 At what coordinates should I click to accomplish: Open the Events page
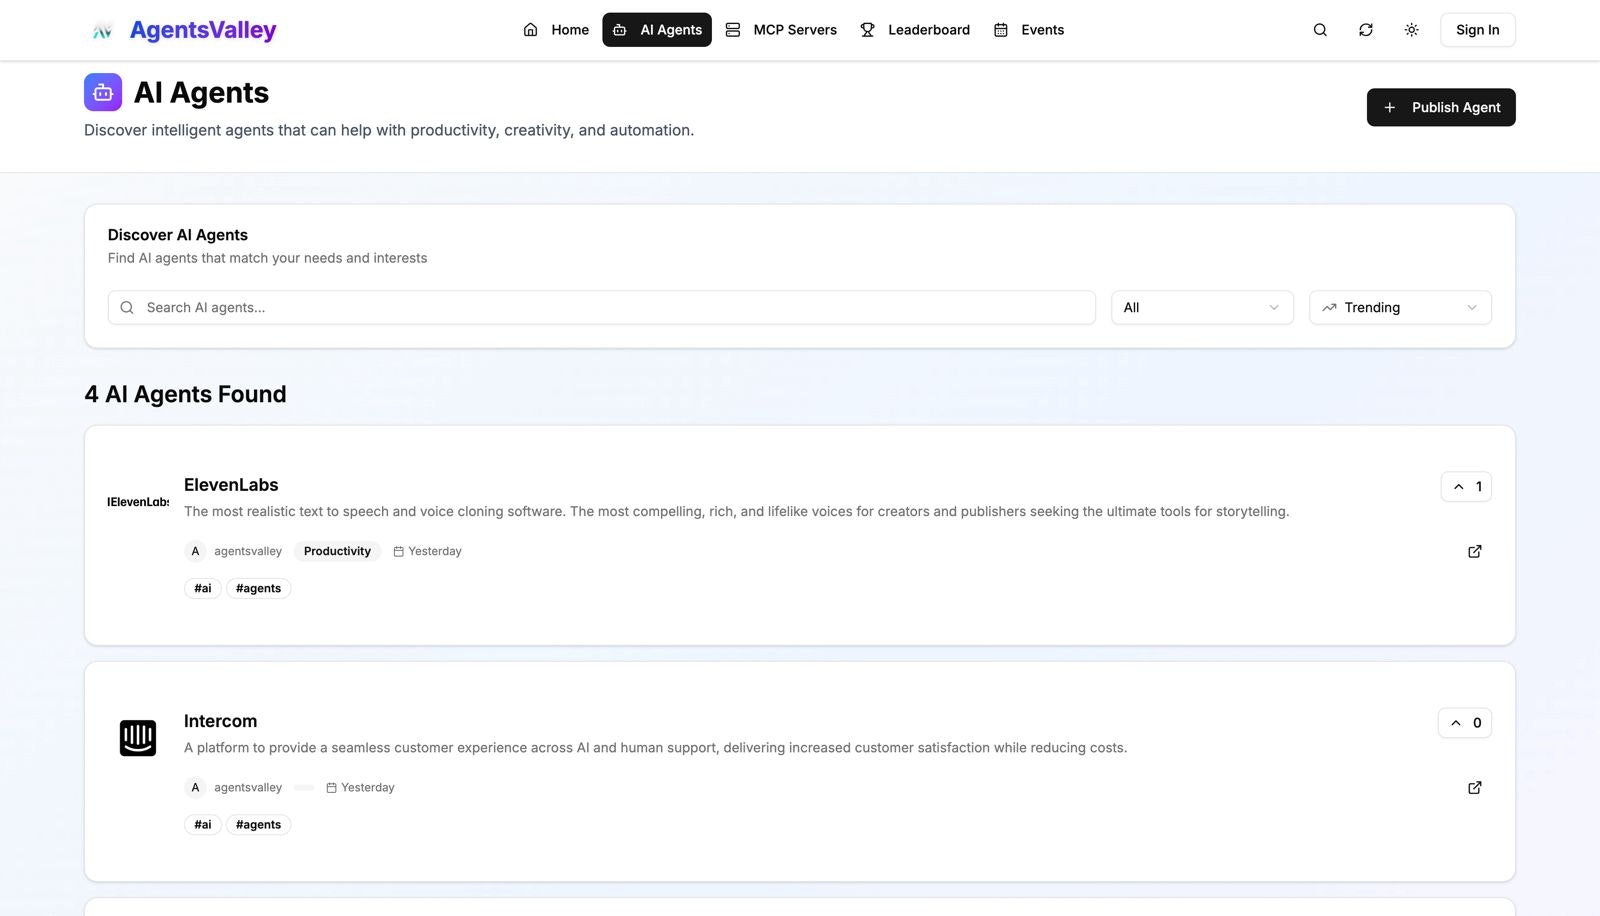pos(1029,30)
